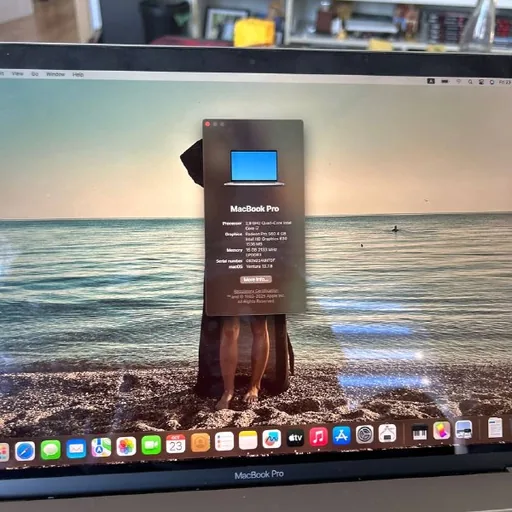Open Freeform from the Dock

click(x=272, y=438)
